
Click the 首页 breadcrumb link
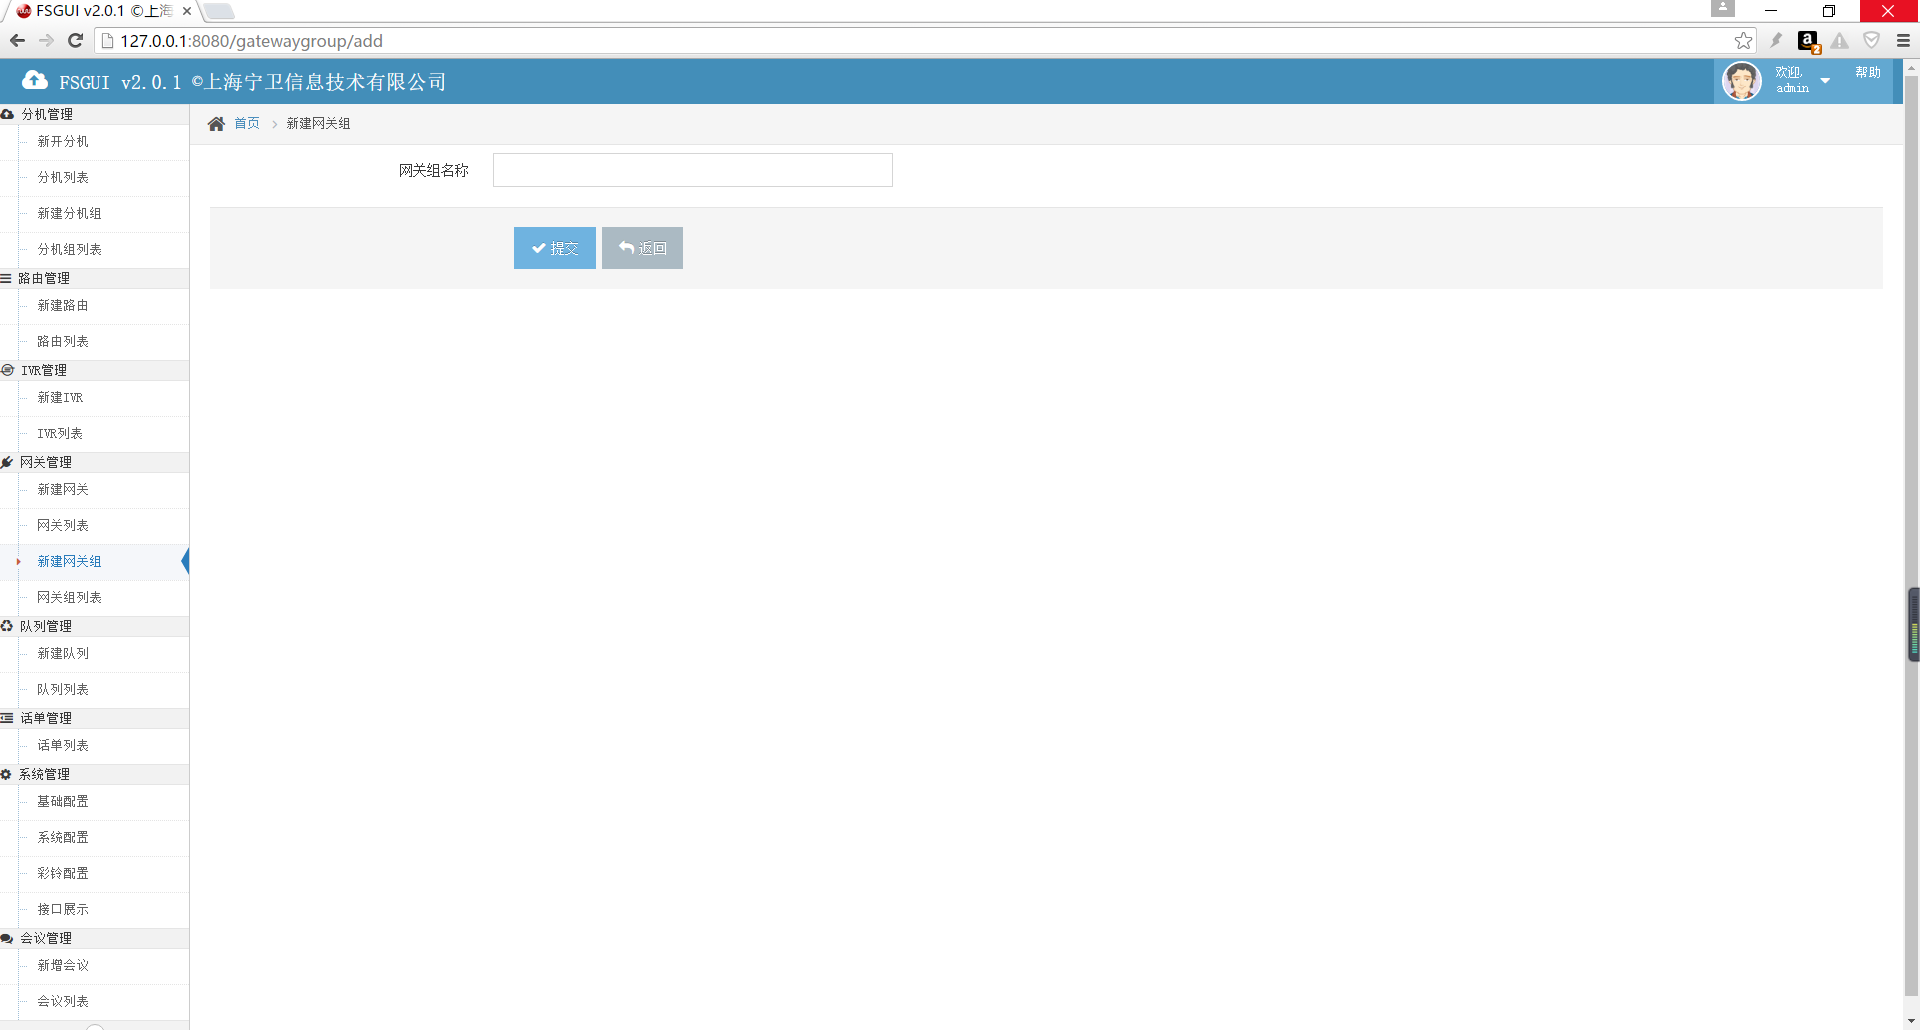point(247,124)
